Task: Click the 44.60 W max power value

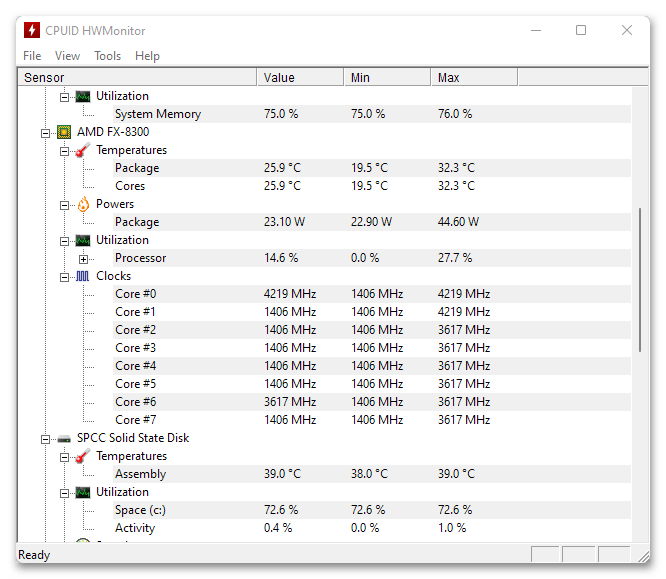Action: coord(458,222)
